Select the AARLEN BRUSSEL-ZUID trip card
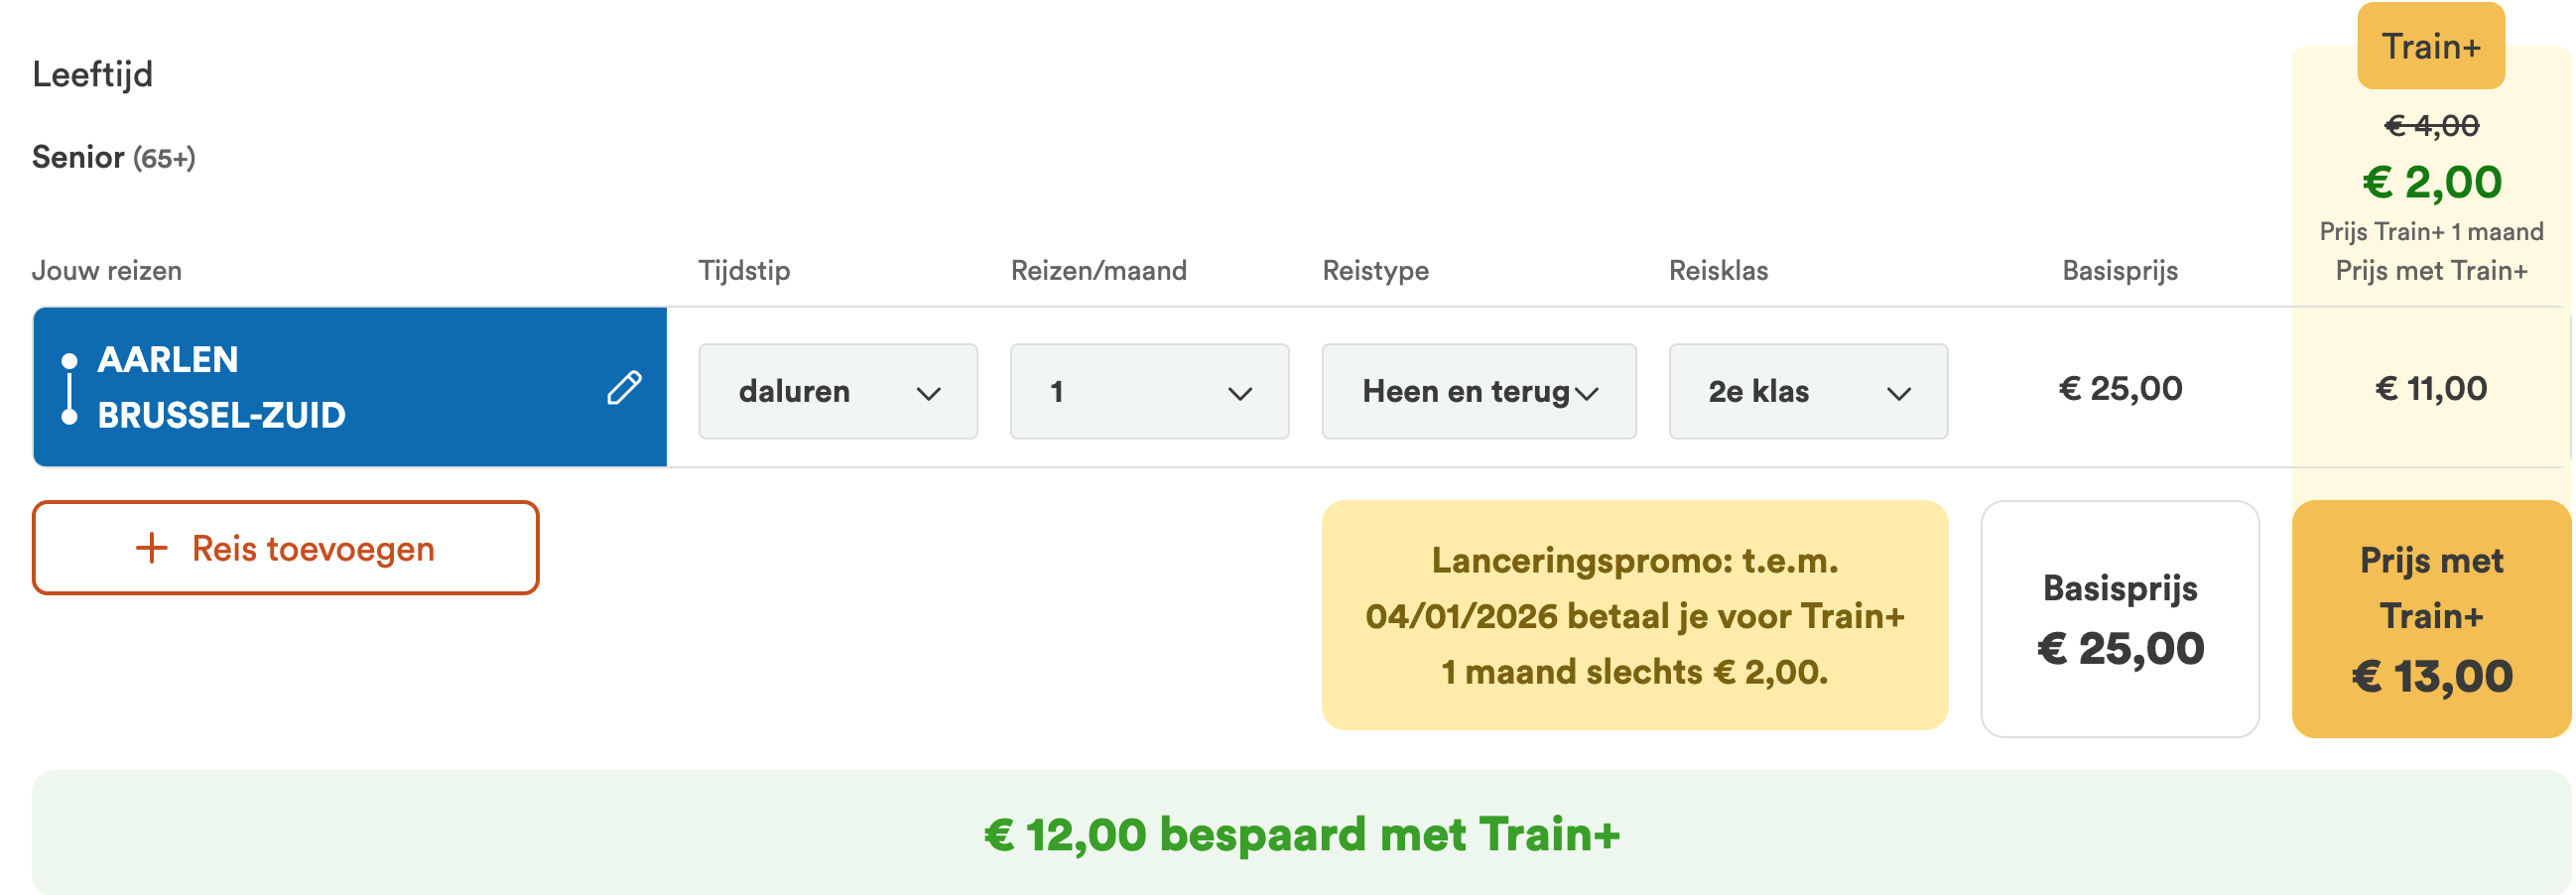This screenshot has width=2576, height=895. (300, 388)
